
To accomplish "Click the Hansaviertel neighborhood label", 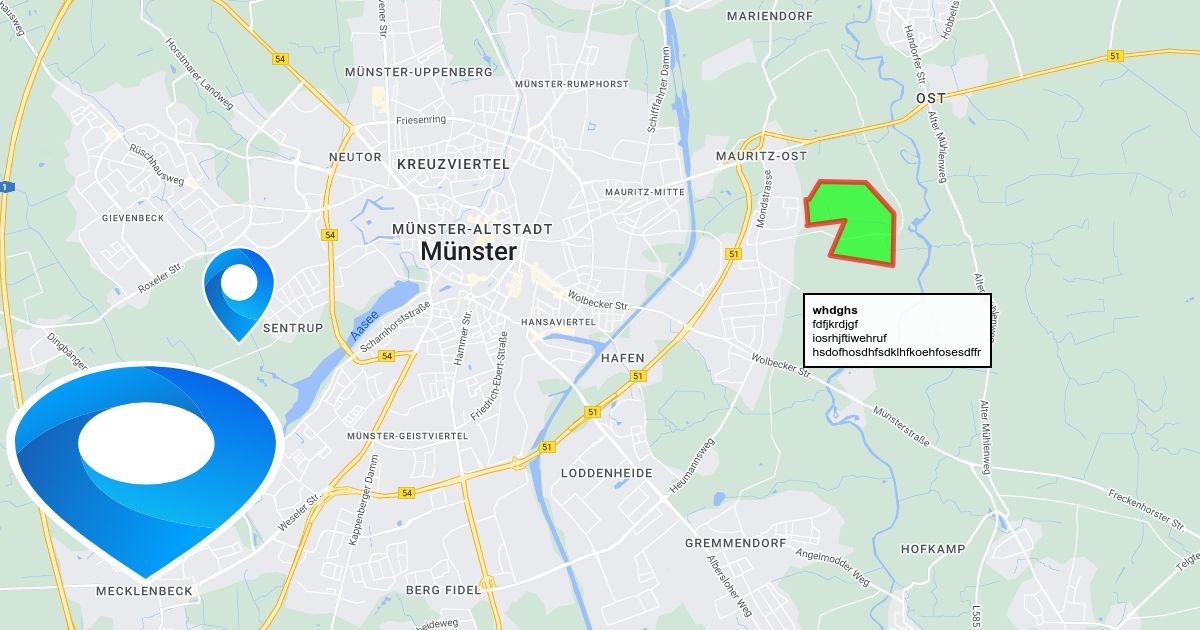I will coord(558,322).
